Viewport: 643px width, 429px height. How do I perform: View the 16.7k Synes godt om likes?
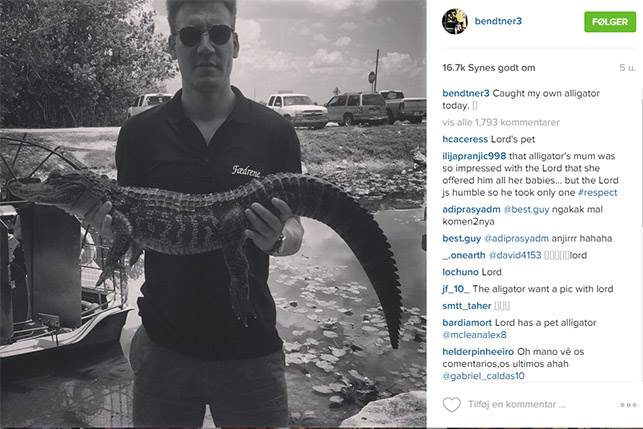tap(488, 68)
